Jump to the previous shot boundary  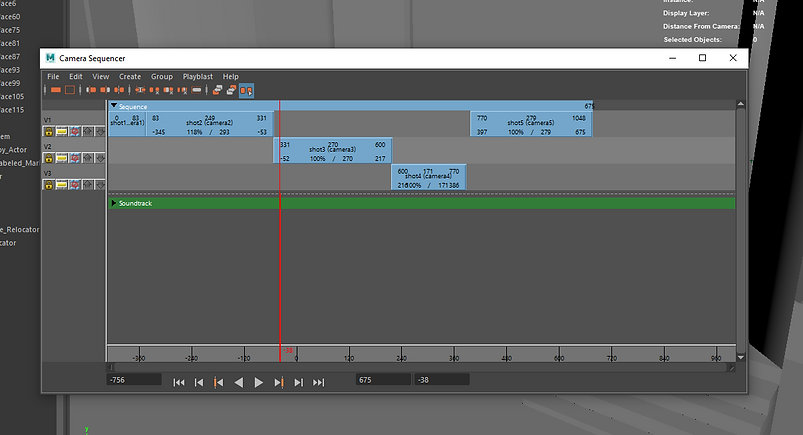[219, 382]
